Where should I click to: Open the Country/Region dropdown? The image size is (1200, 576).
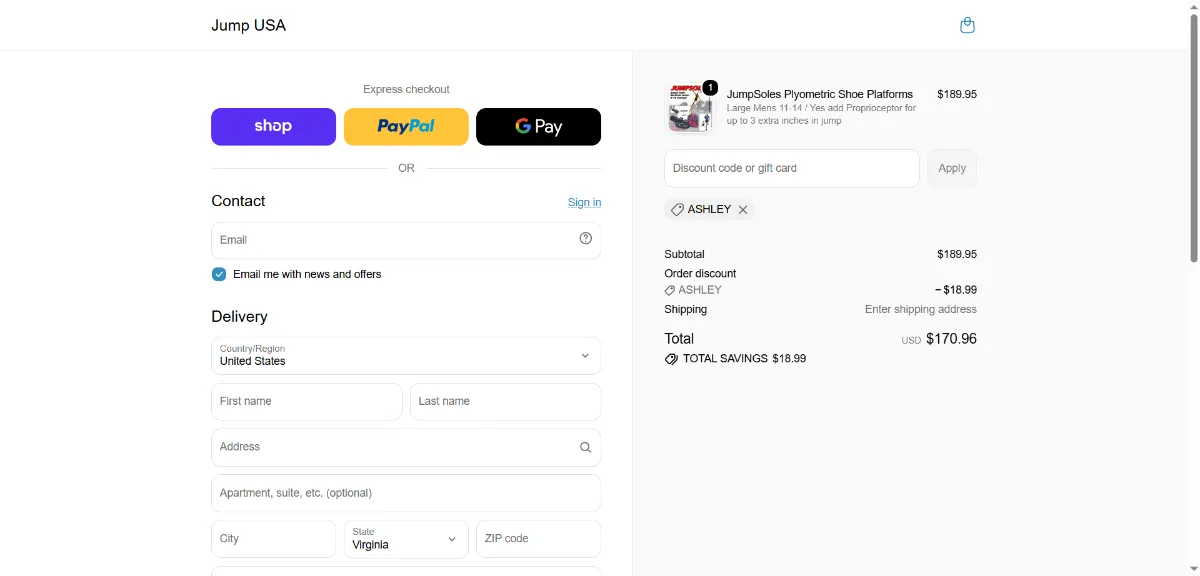click(x=406, y=356)
